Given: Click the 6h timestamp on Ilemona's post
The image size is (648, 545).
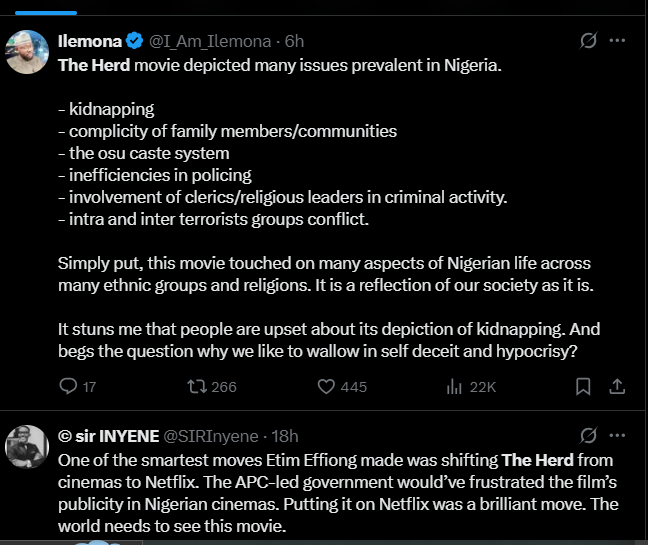Looking at the screenshot, I should coord(294,41).
